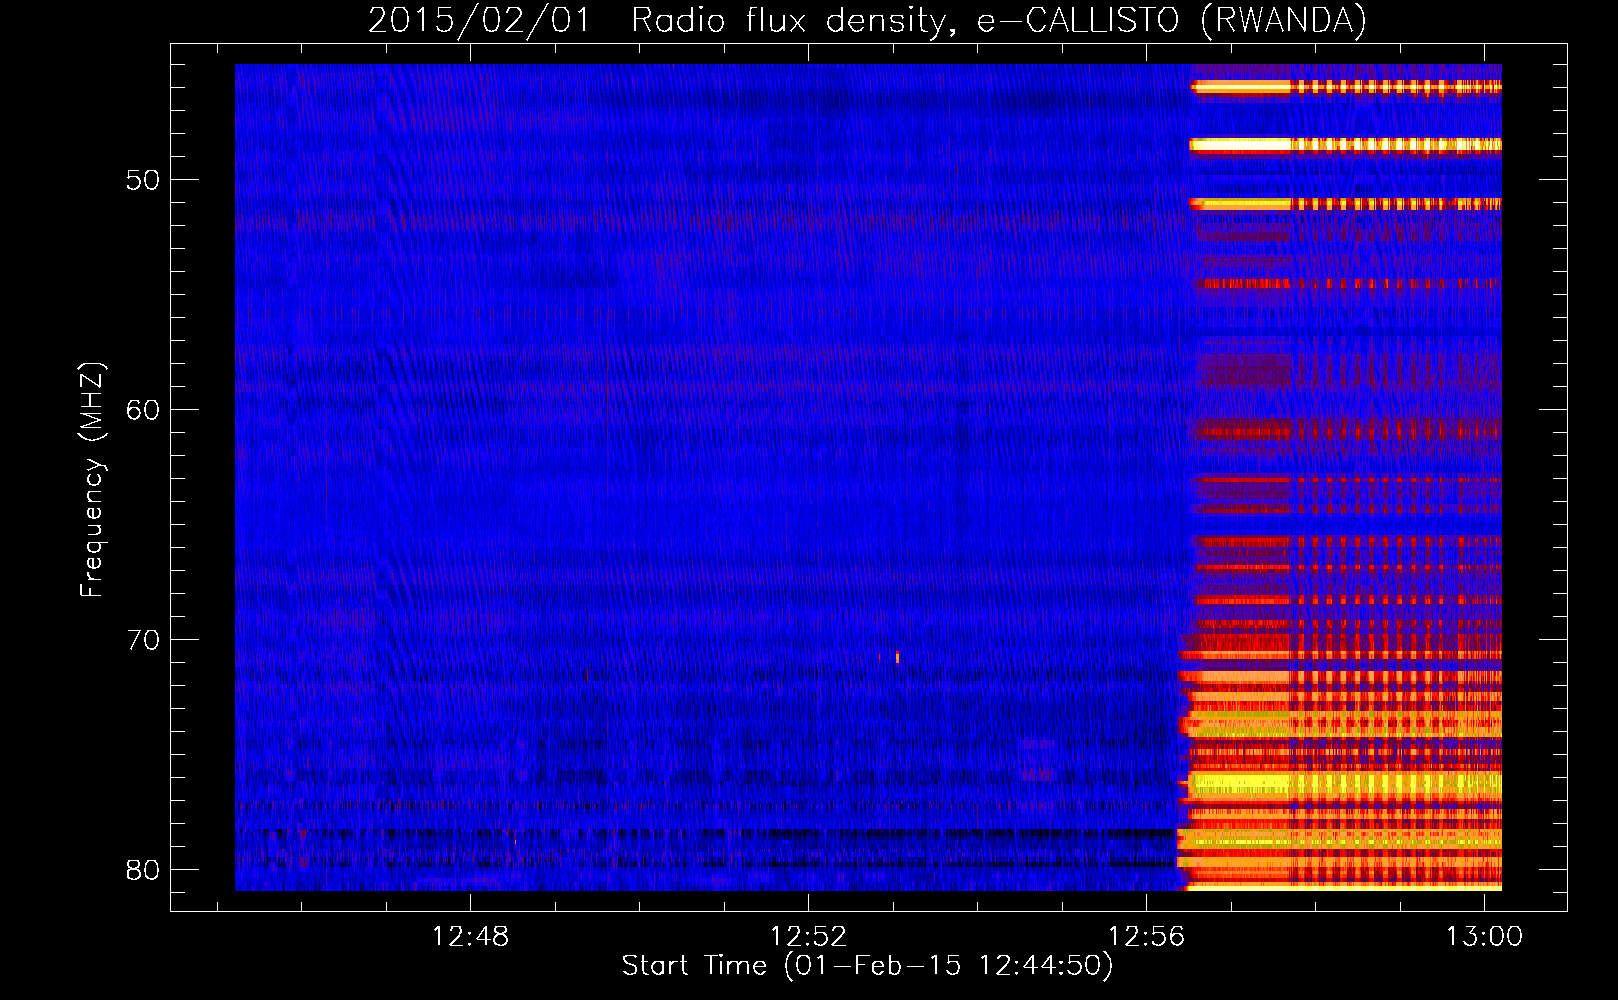Select the 12:52 time tick label

(808, 937)
